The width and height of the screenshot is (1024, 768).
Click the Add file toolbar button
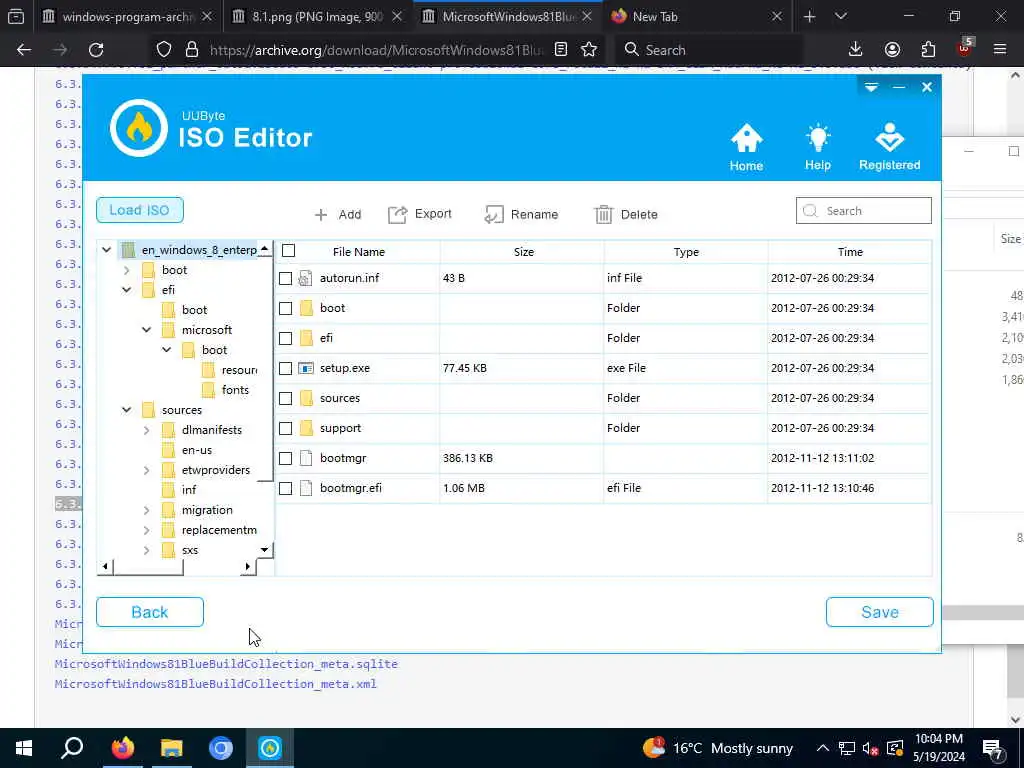tap(338, 214)
